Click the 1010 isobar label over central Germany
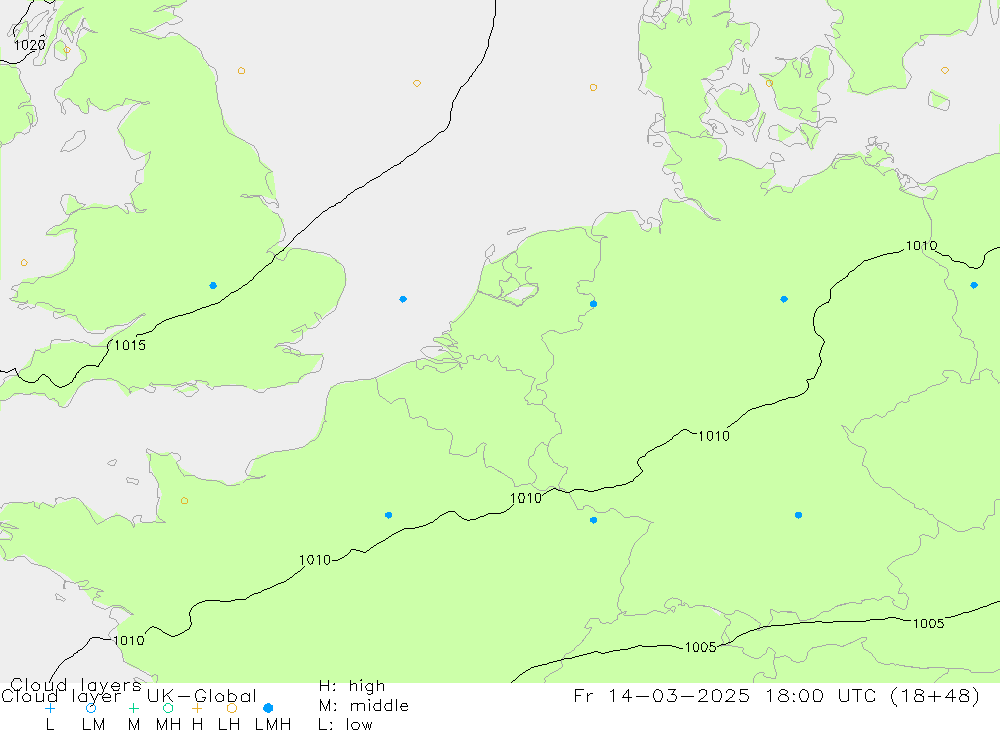 tap(714, 436)
